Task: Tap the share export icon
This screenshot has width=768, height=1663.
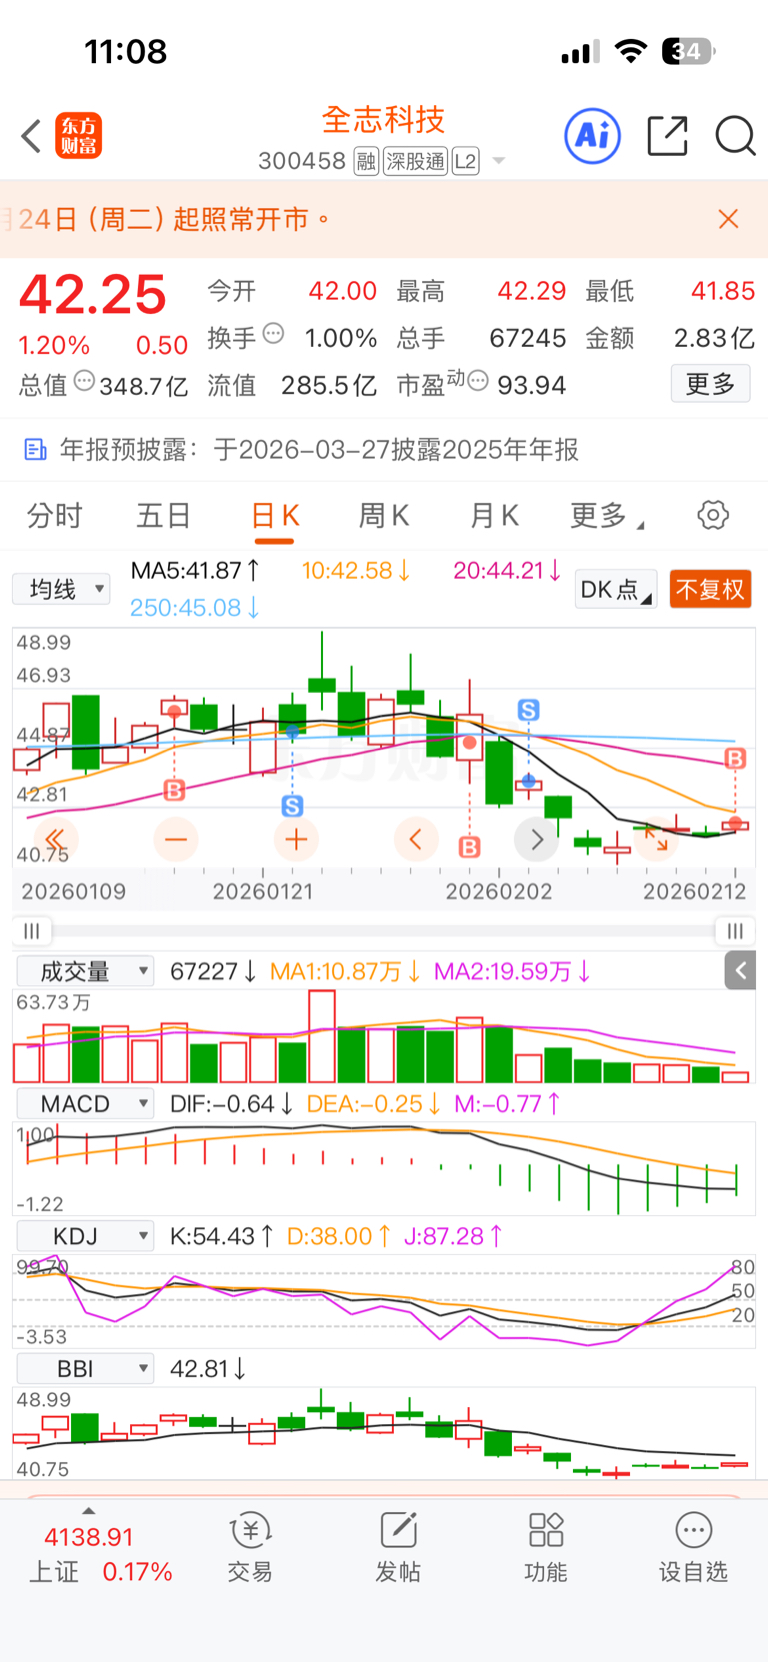Action: click(667, 135)
